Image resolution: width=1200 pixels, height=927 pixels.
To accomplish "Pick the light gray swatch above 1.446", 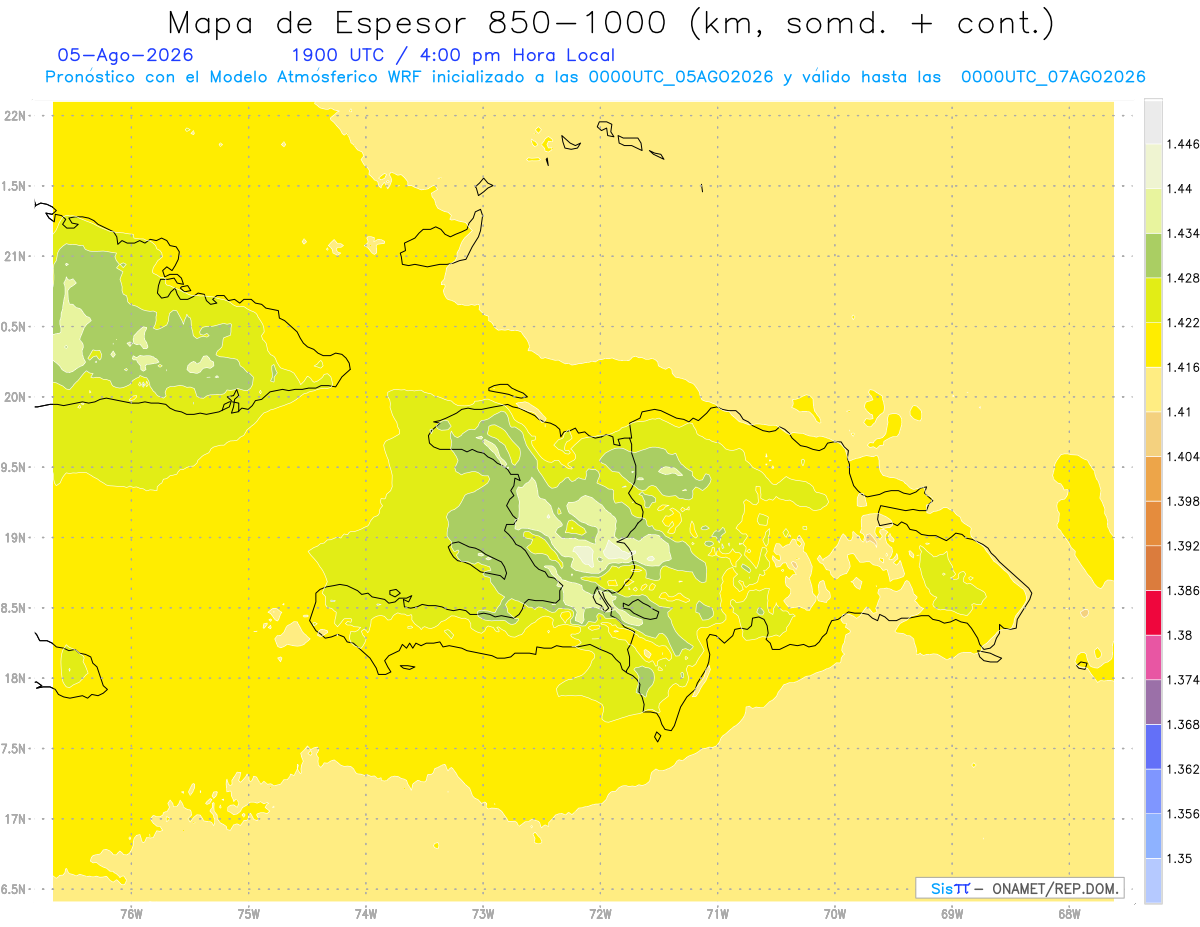I will [1153, 121].
